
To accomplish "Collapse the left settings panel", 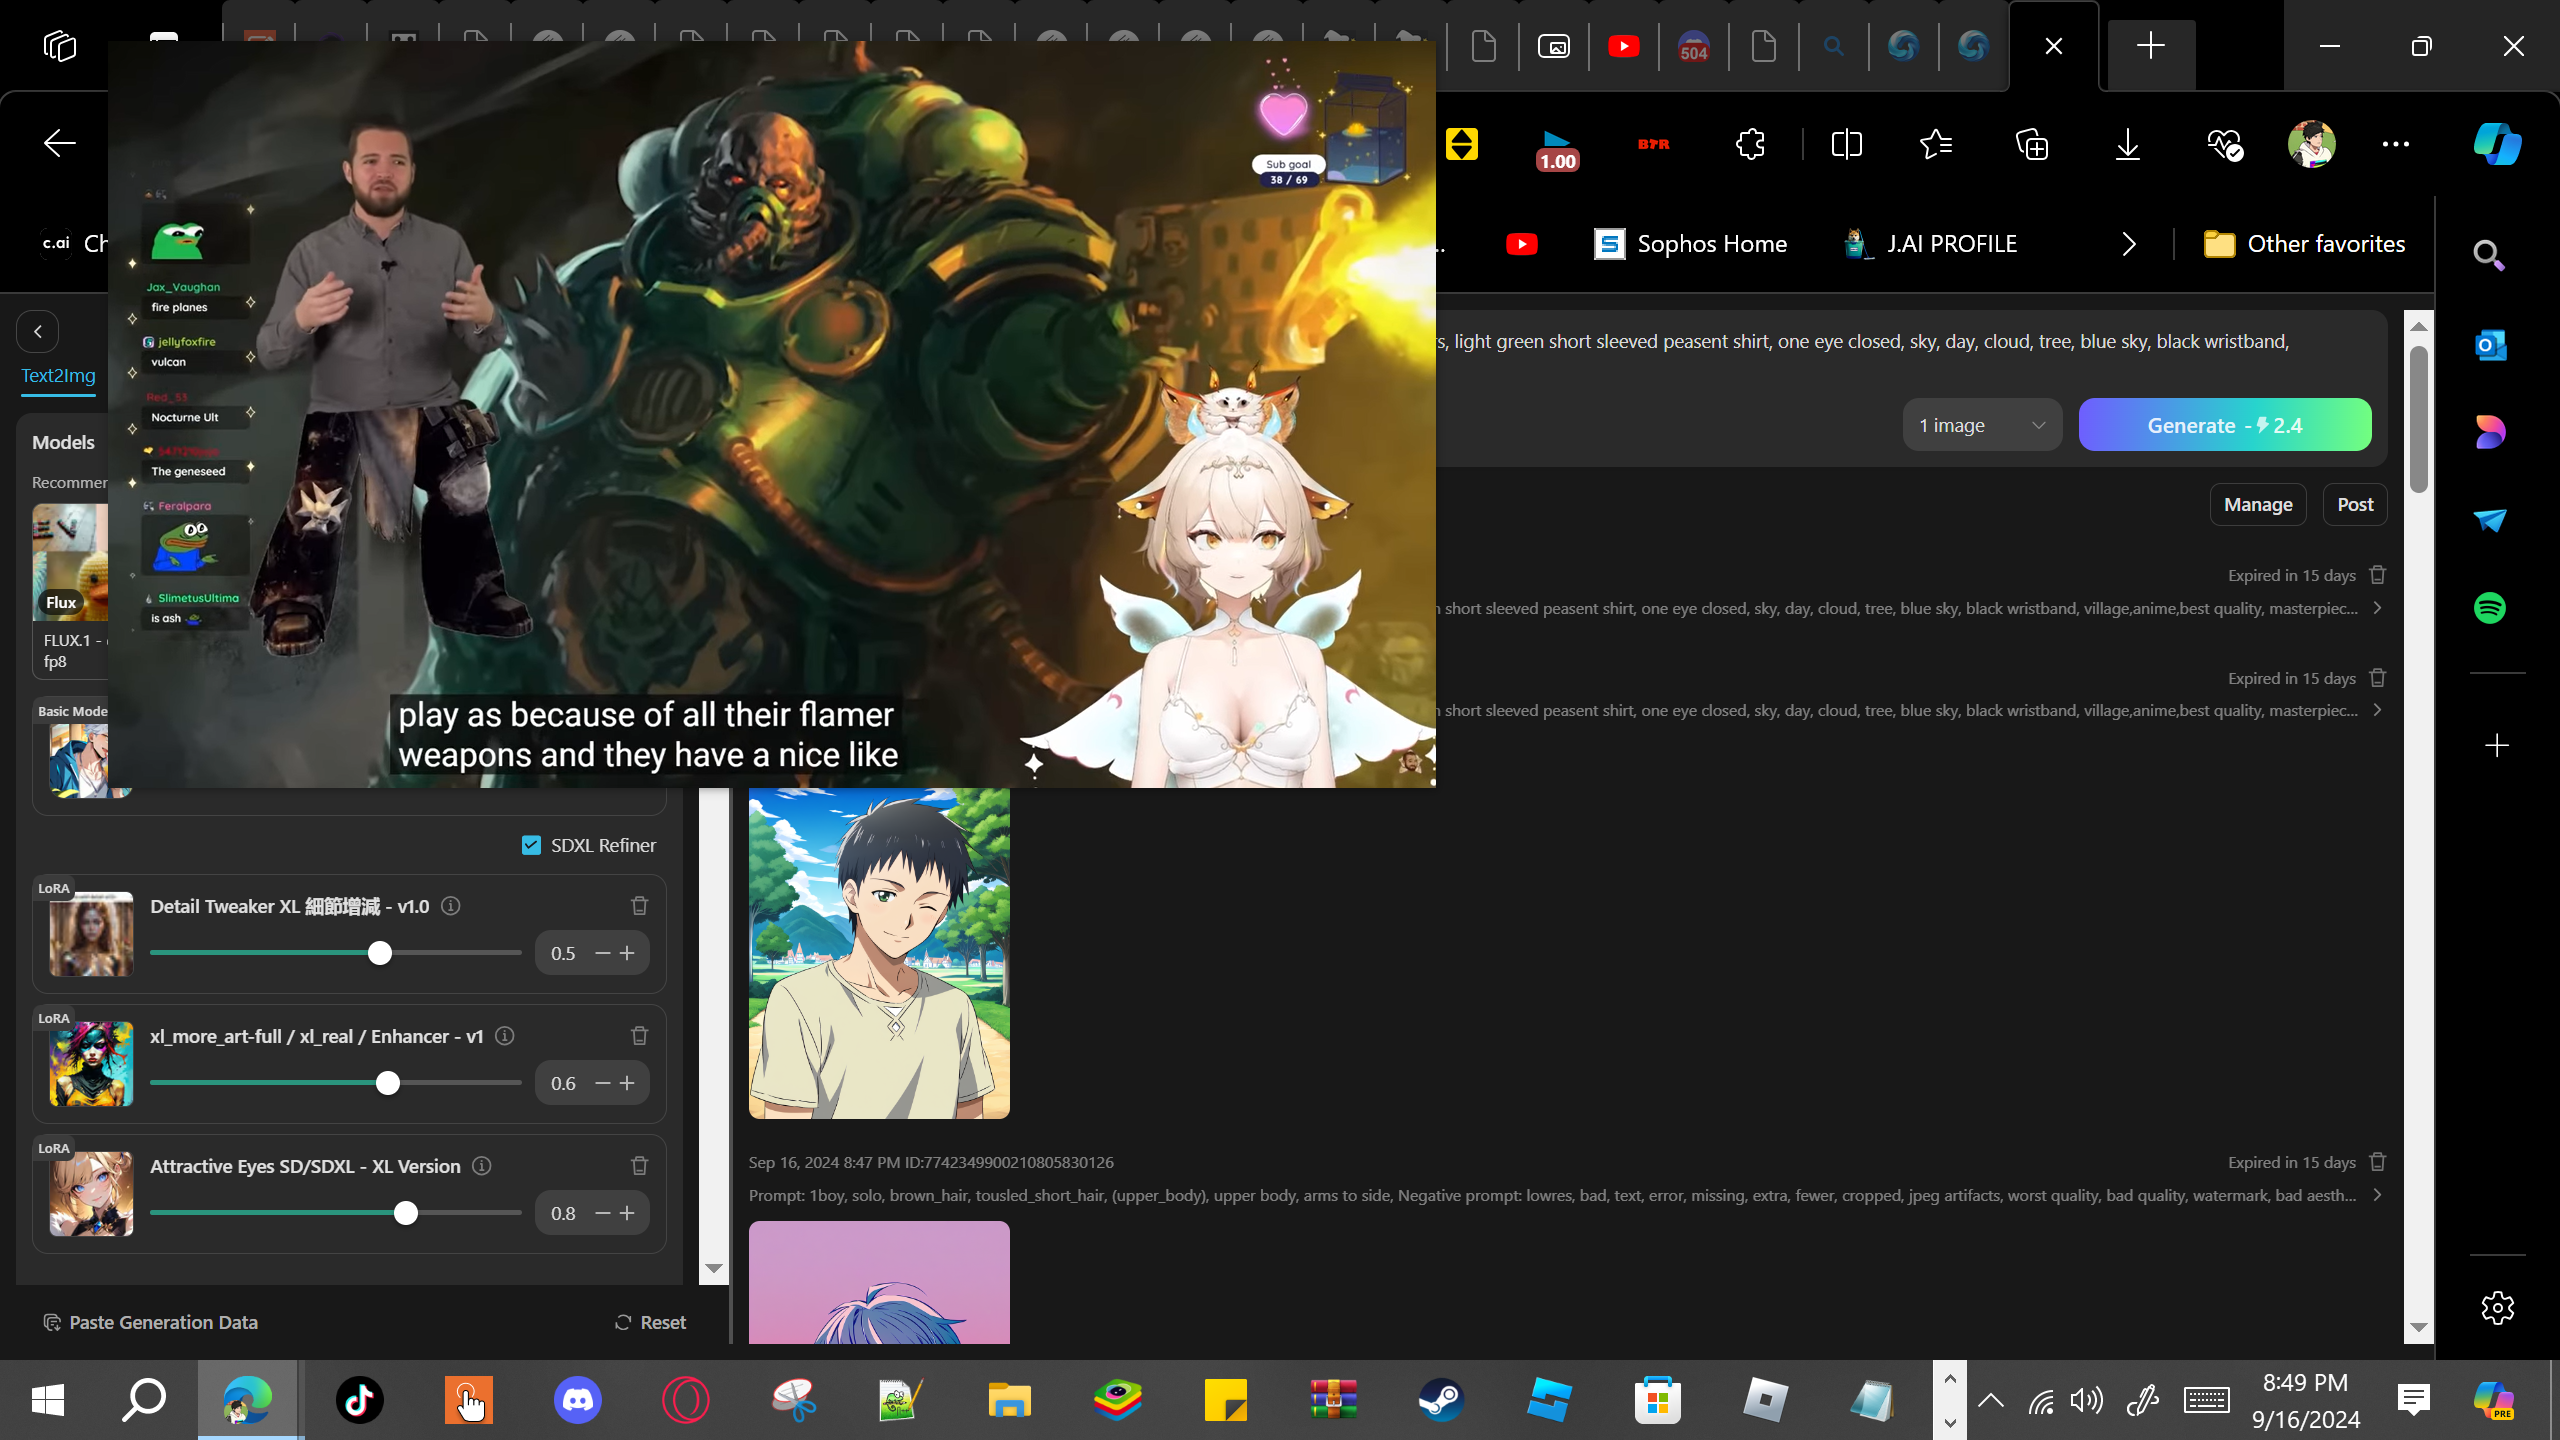I will [x=38, y=332].
